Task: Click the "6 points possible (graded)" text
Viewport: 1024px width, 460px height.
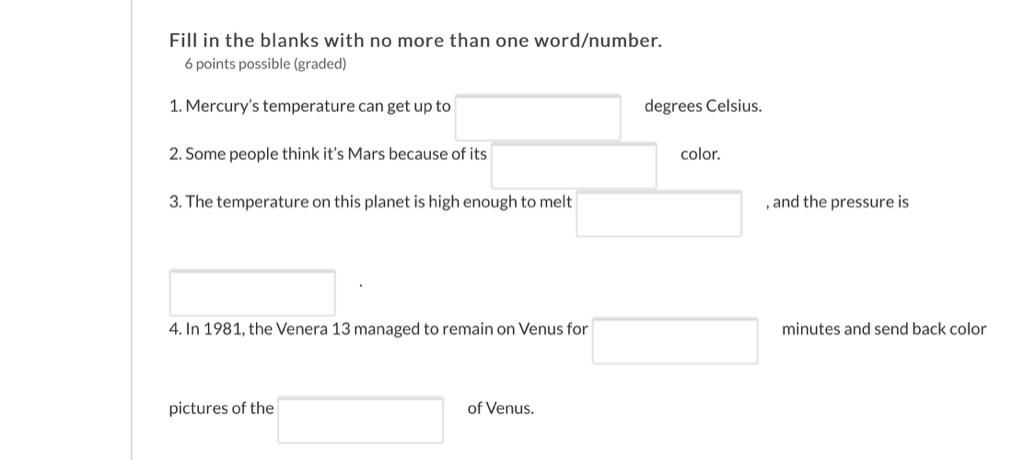Action: pyautogui.click(x=265, y=64)
